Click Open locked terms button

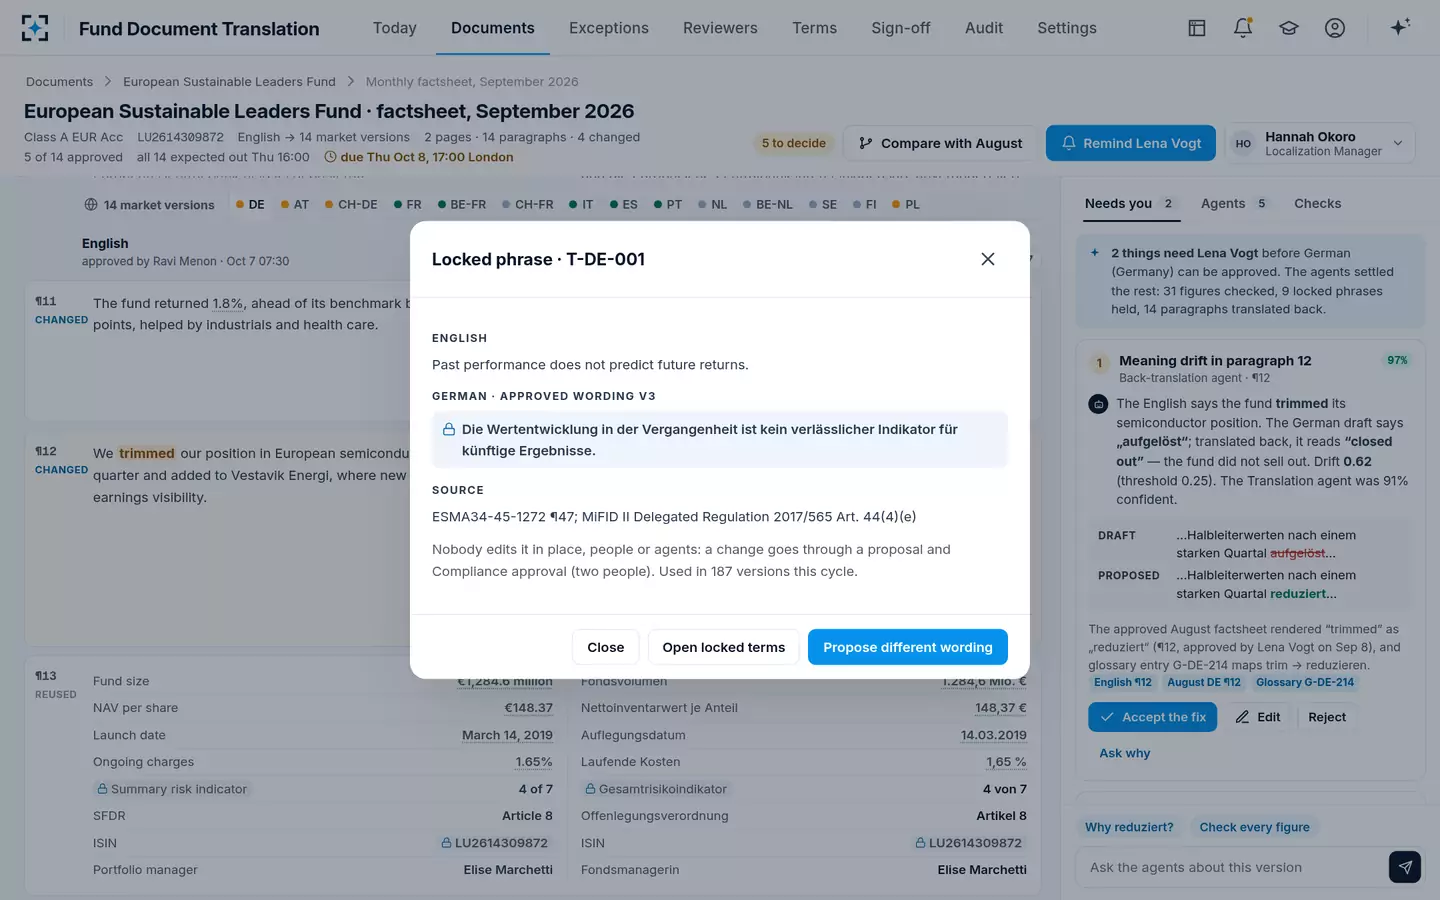coord(724,647)
